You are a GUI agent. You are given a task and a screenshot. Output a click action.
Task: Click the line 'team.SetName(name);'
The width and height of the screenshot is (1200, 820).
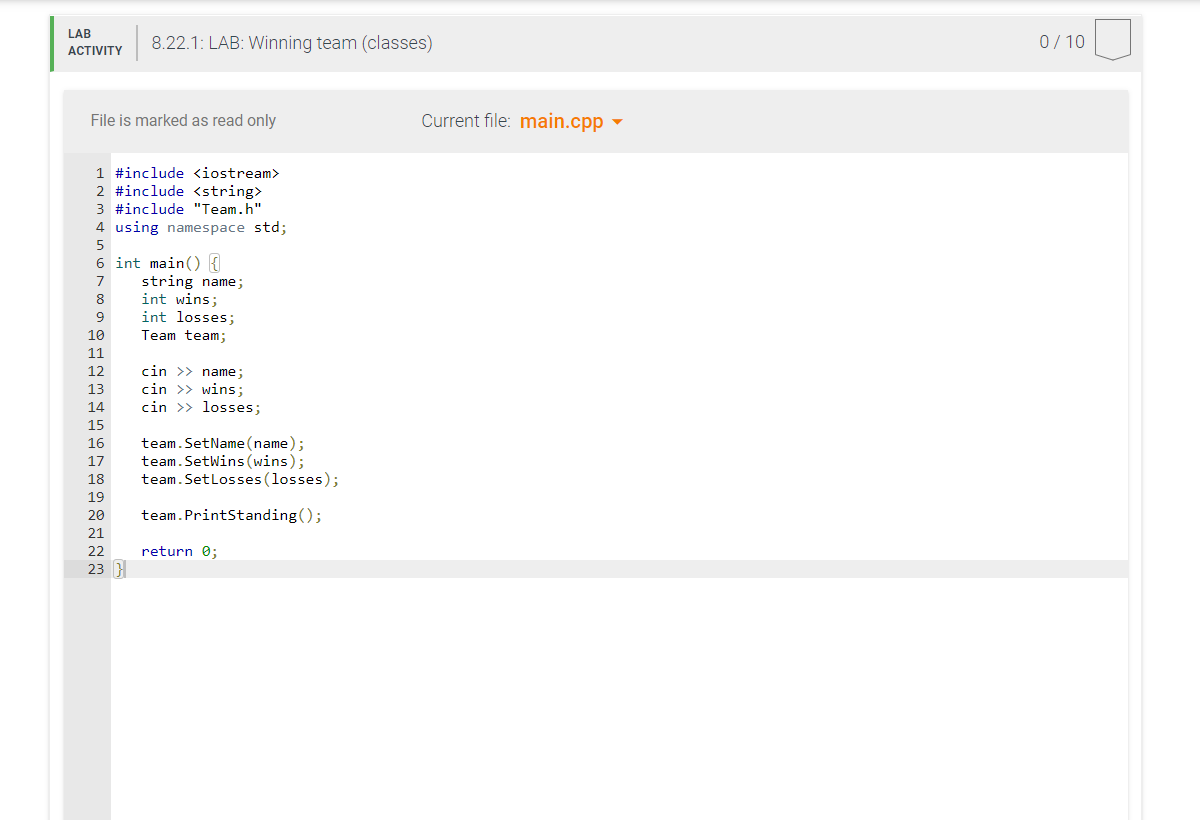[x=223, y=443]
